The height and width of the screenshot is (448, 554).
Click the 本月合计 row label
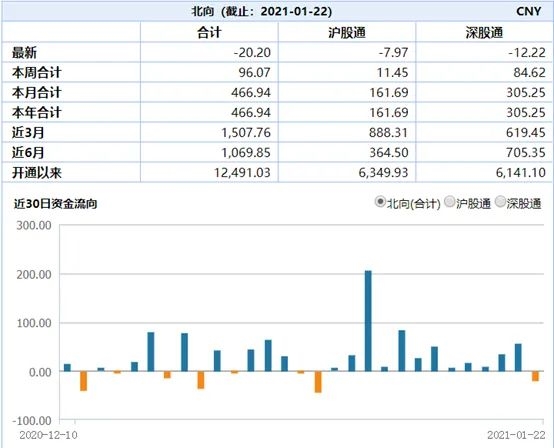tap(37, 93)
